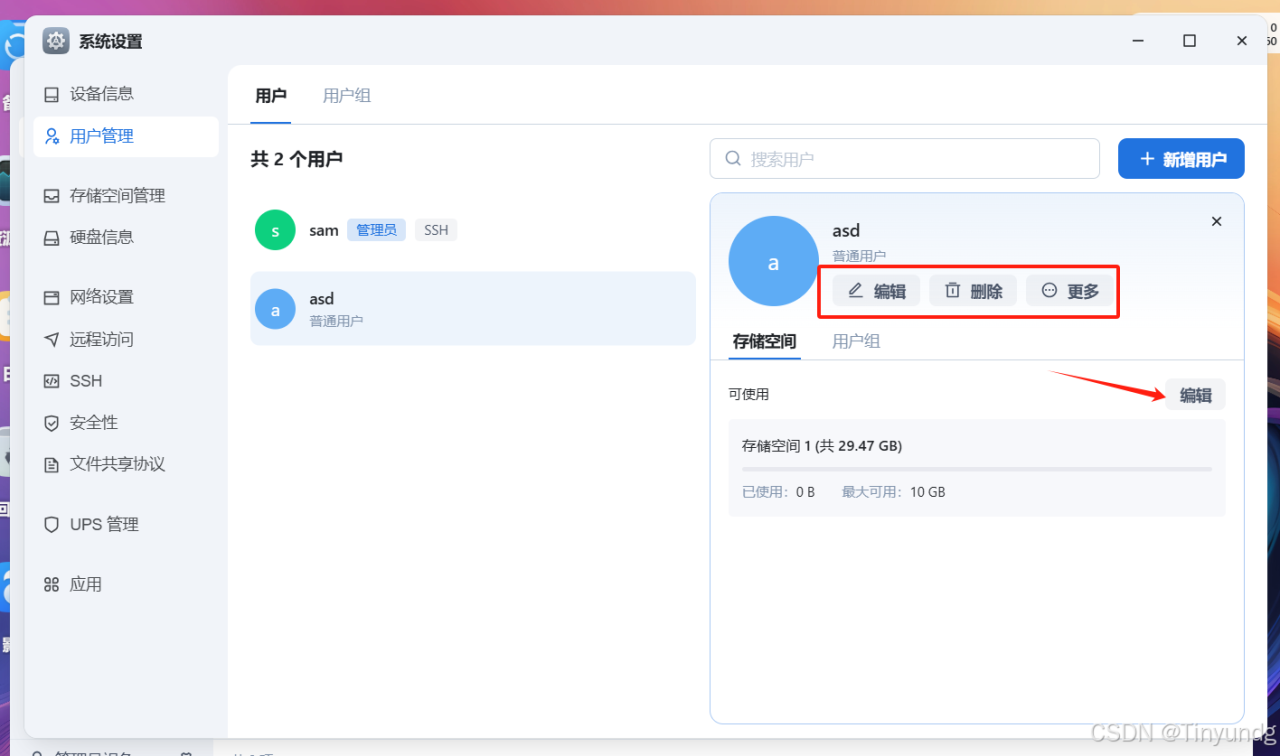Open 存储空间管理 storage space management
This screenshot has width=1280, height=756.
pos(112,195)
